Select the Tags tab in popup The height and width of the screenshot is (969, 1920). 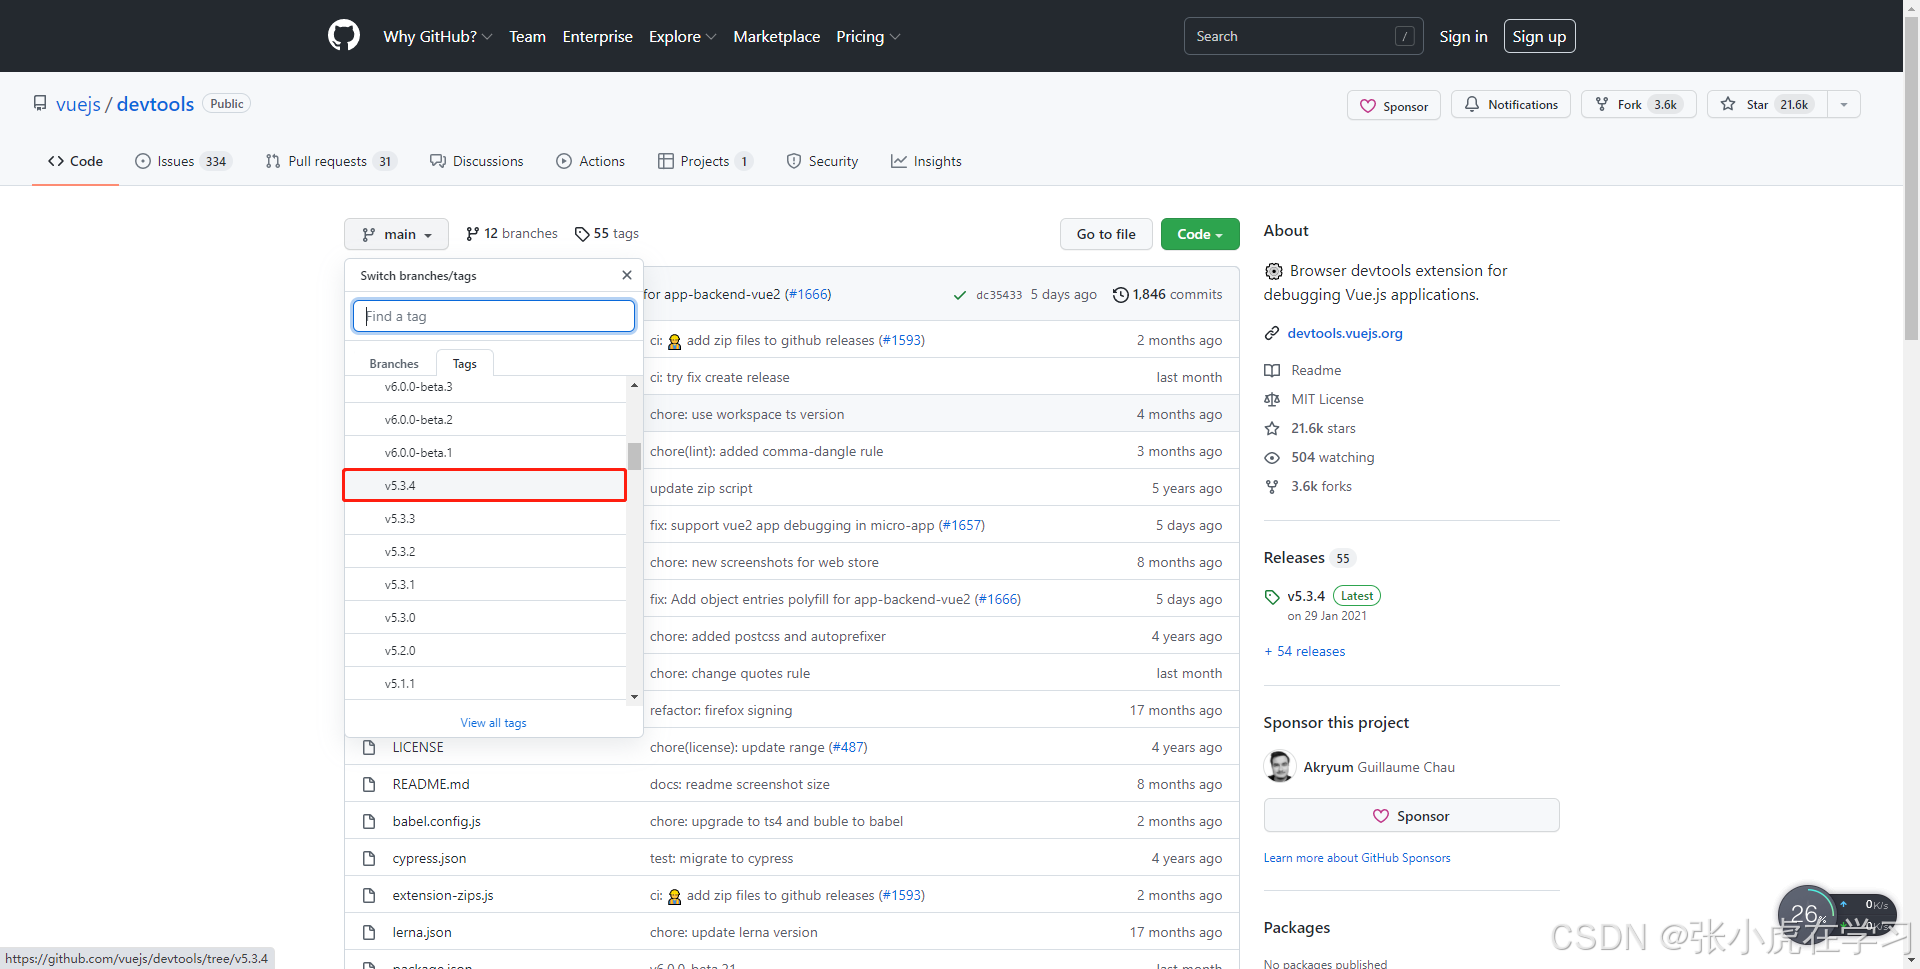coord(464,363)
